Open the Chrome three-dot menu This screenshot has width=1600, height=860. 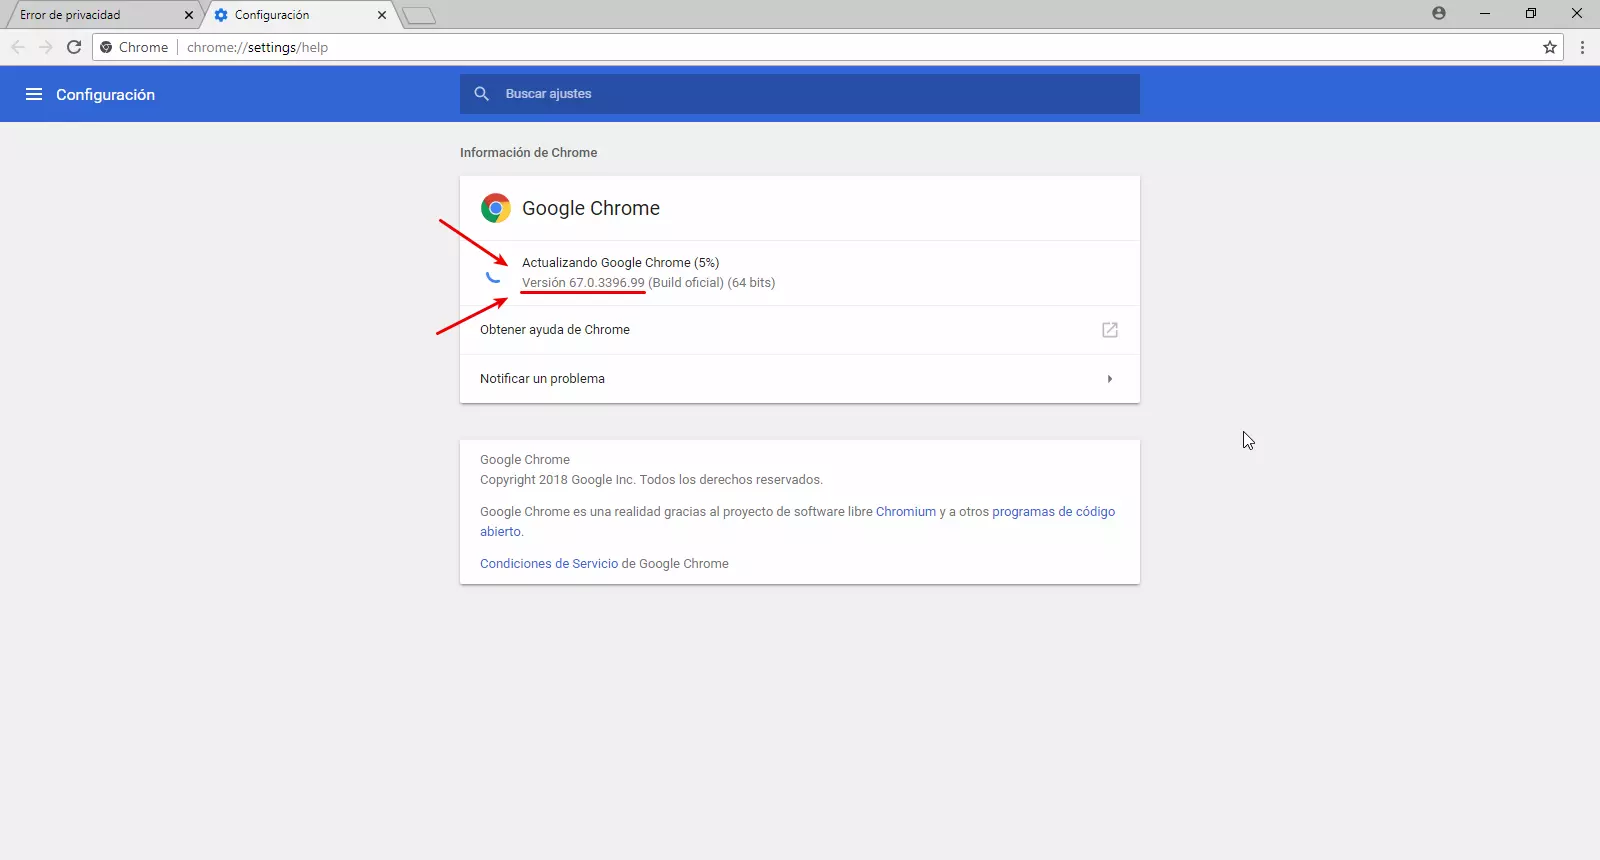1582,47
